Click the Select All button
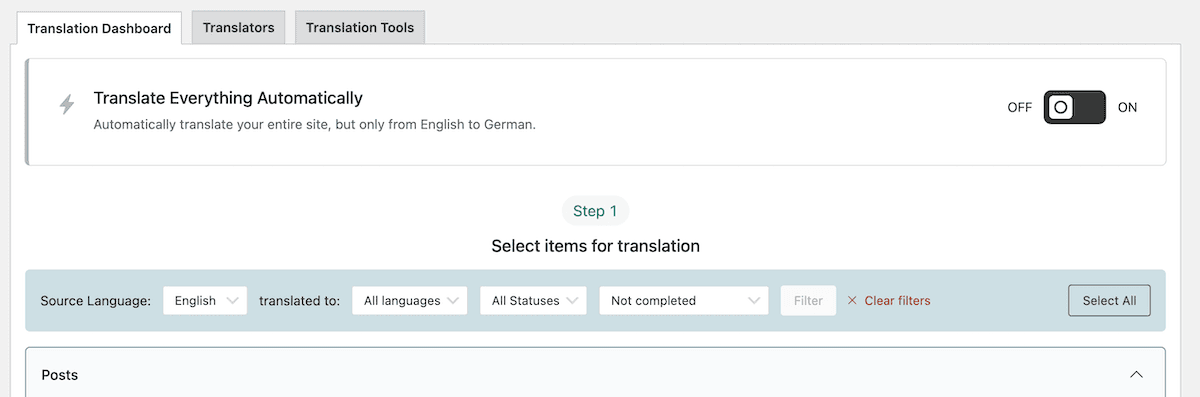This screenshot has width=1200, height=397. click(x=1109, y=300)
